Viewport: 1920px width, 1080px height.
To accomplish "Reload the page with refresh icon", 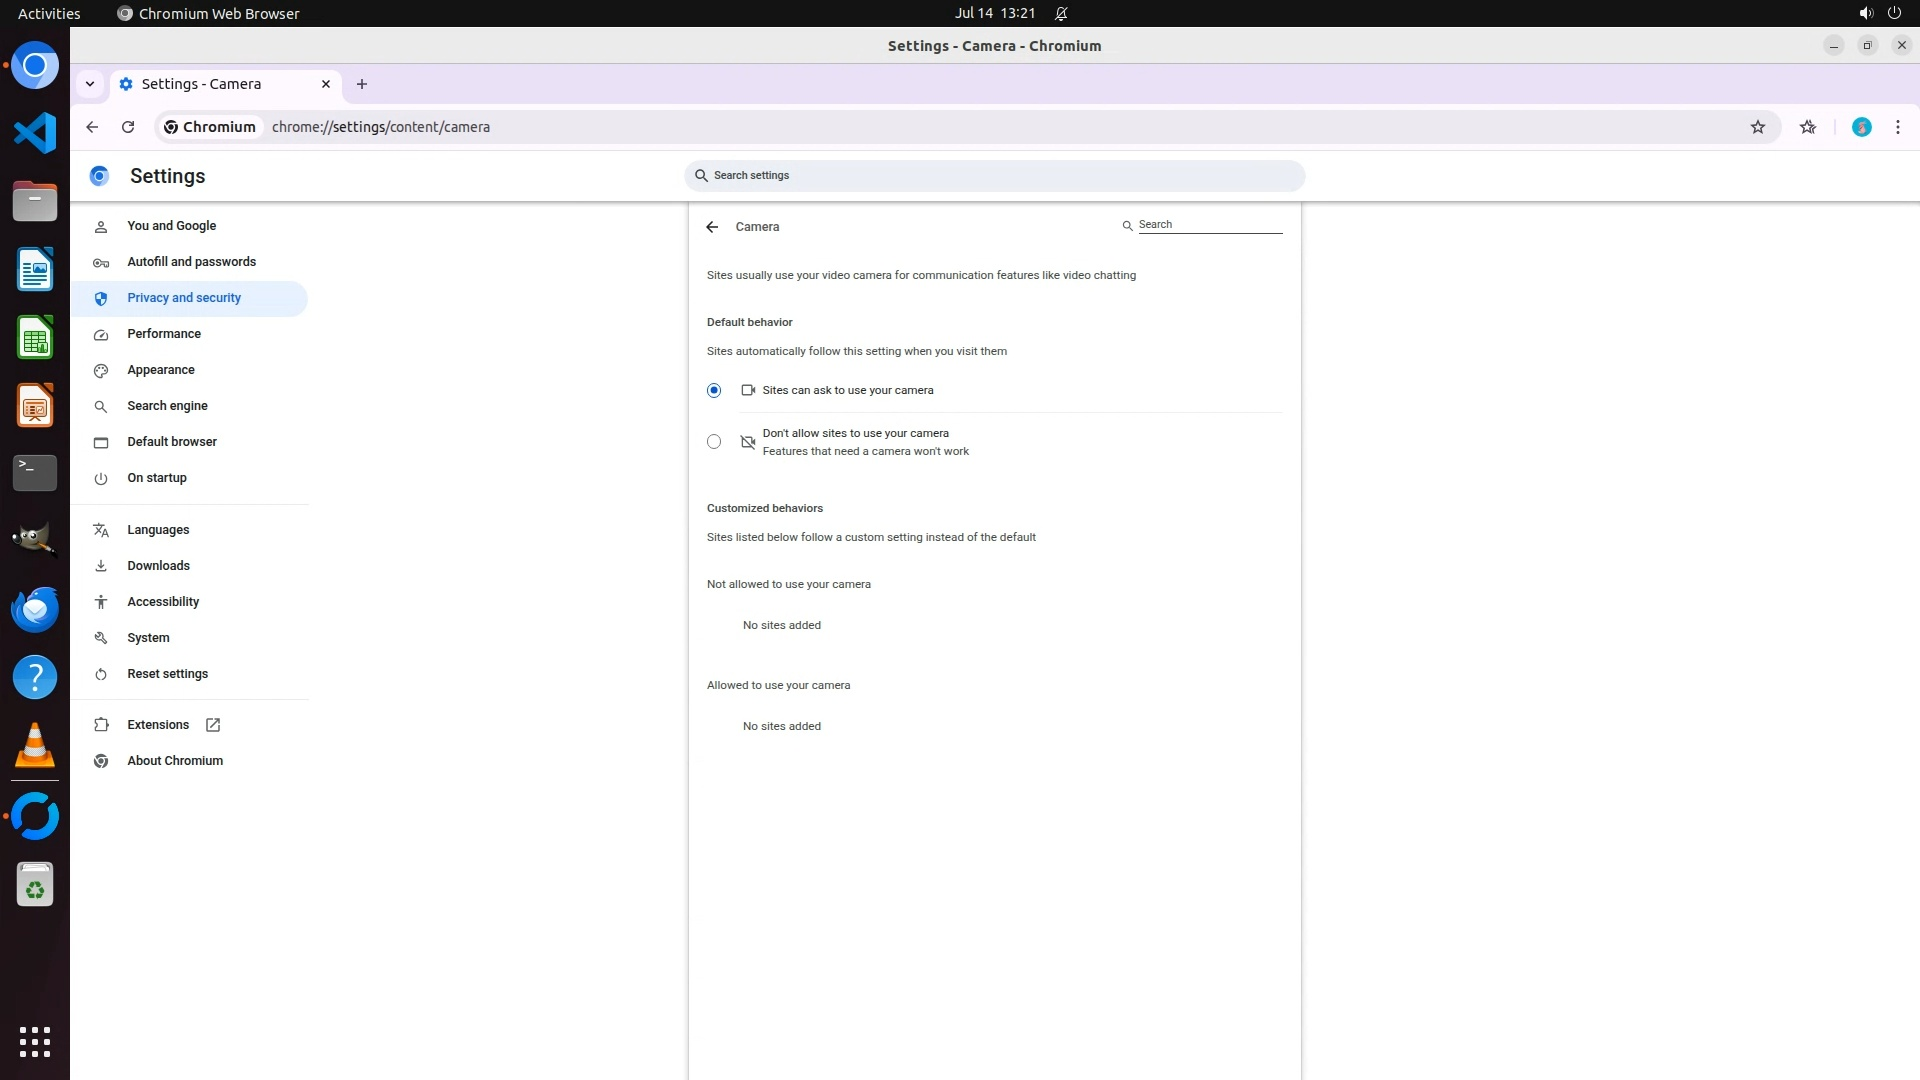I will 128,127.
